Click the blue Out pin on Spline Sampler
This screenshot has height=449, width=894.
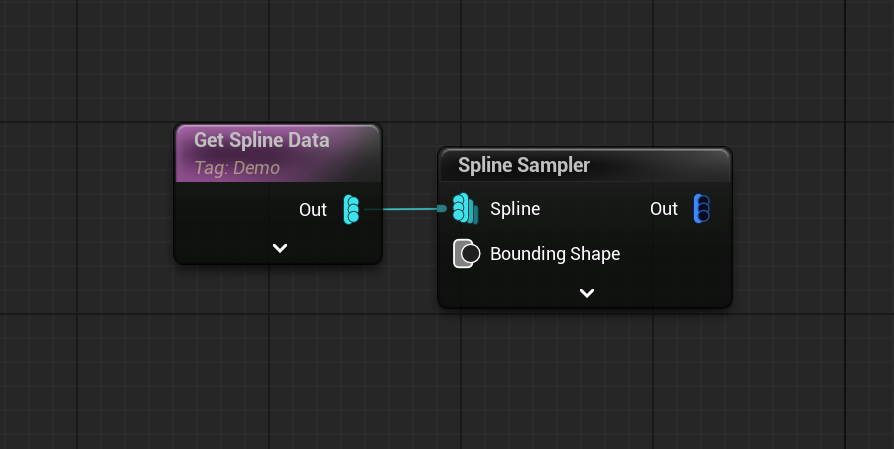pos(702,209)
